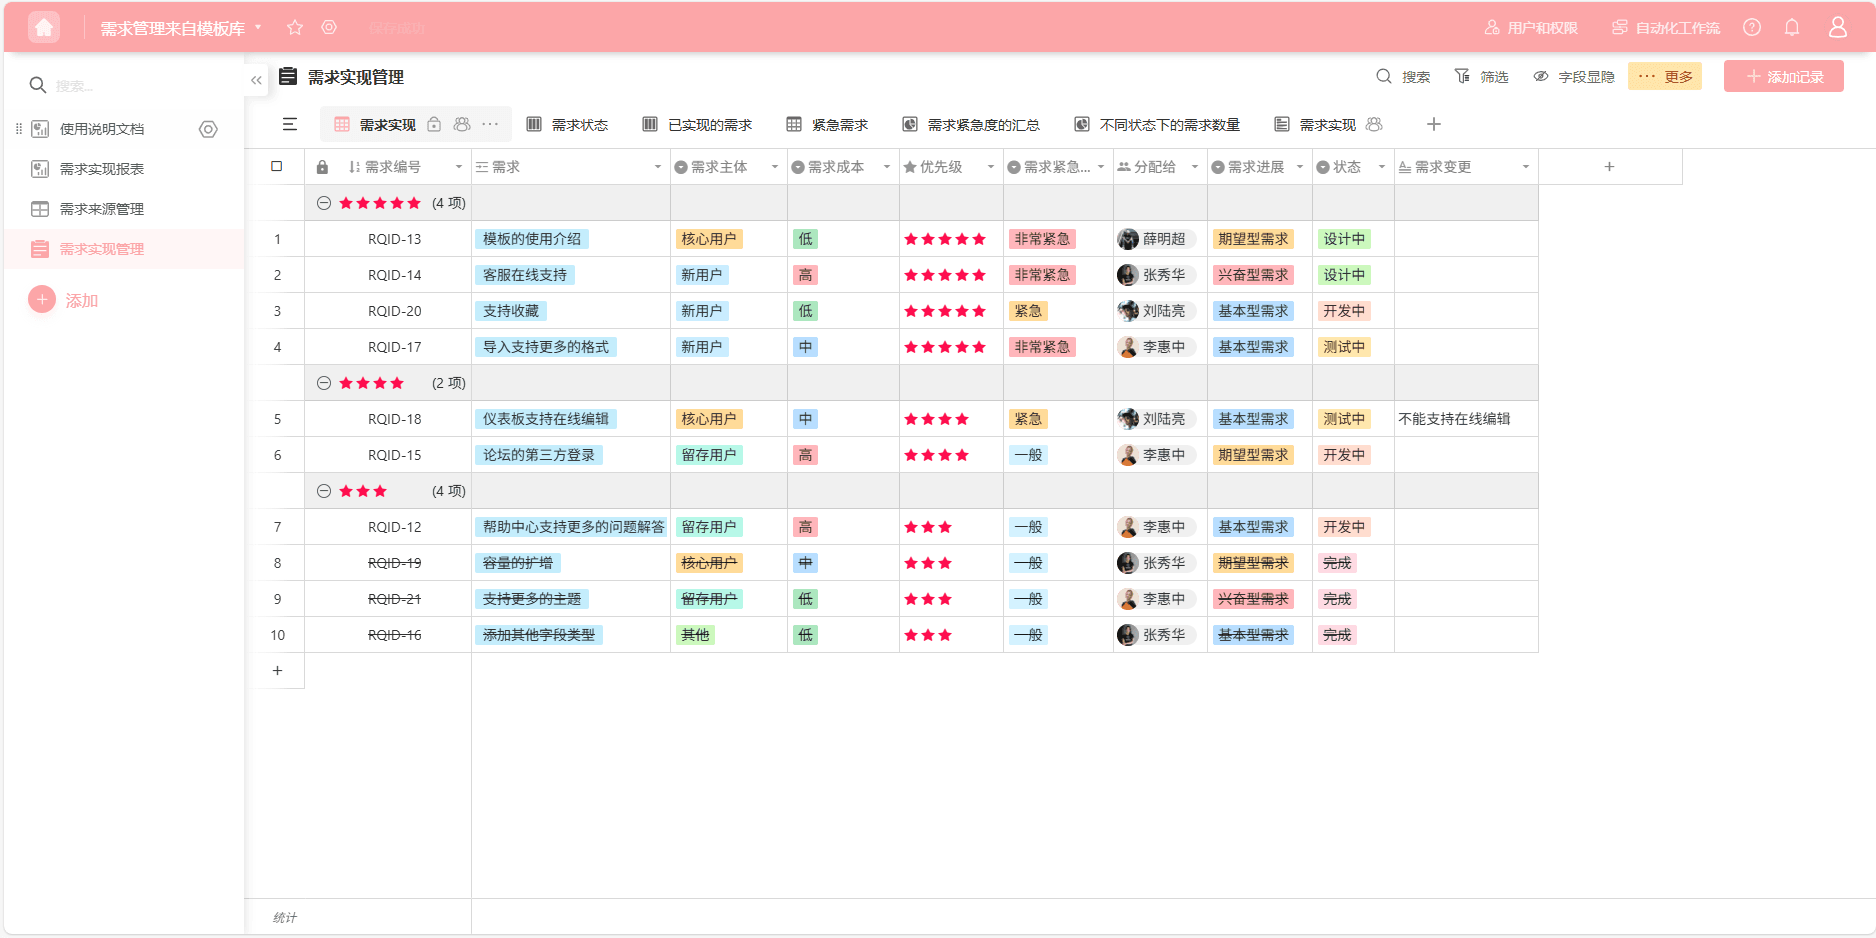Click the home icon in header
Screen dimensions: 1876x938
(44, 27)
